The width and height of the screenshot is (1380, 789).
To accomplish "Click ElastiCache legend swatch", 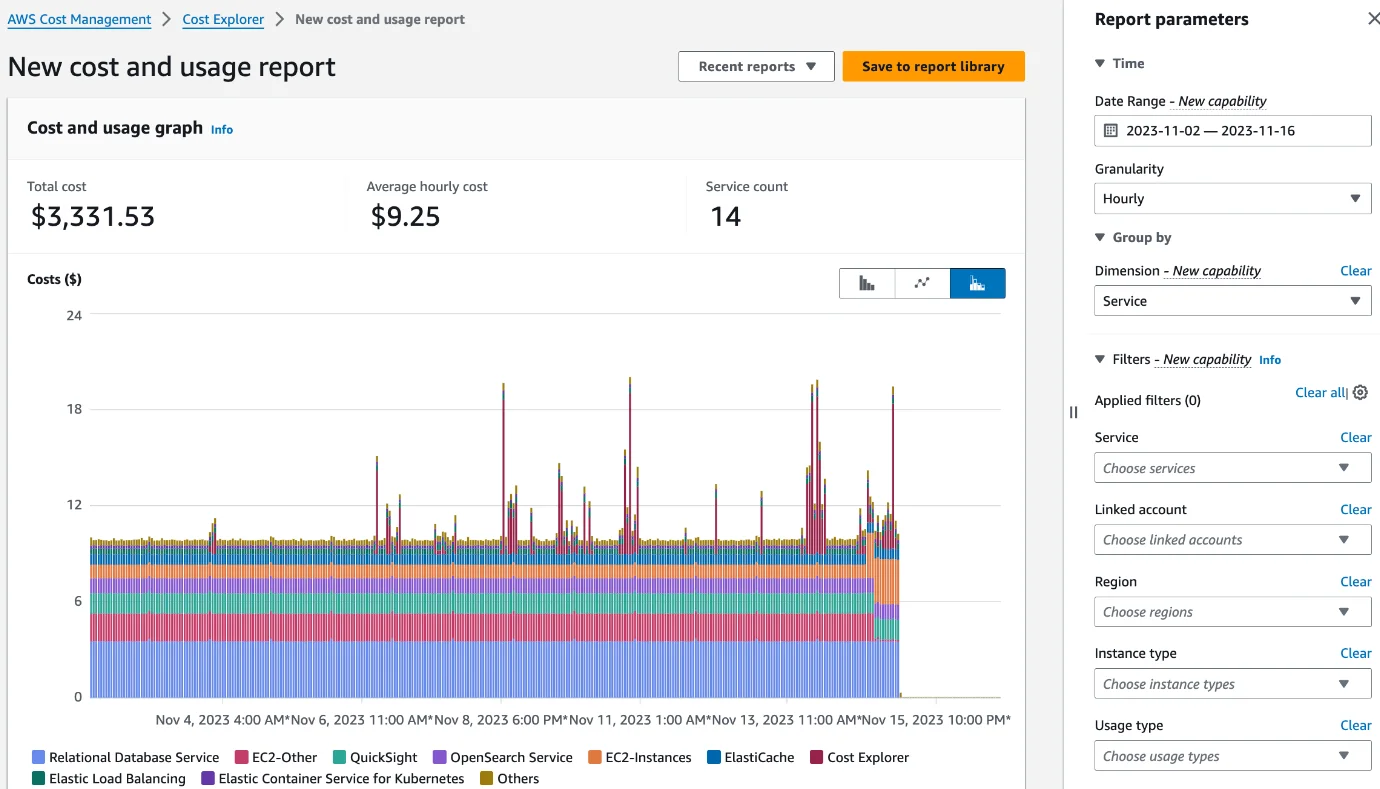I will (714, 758).
